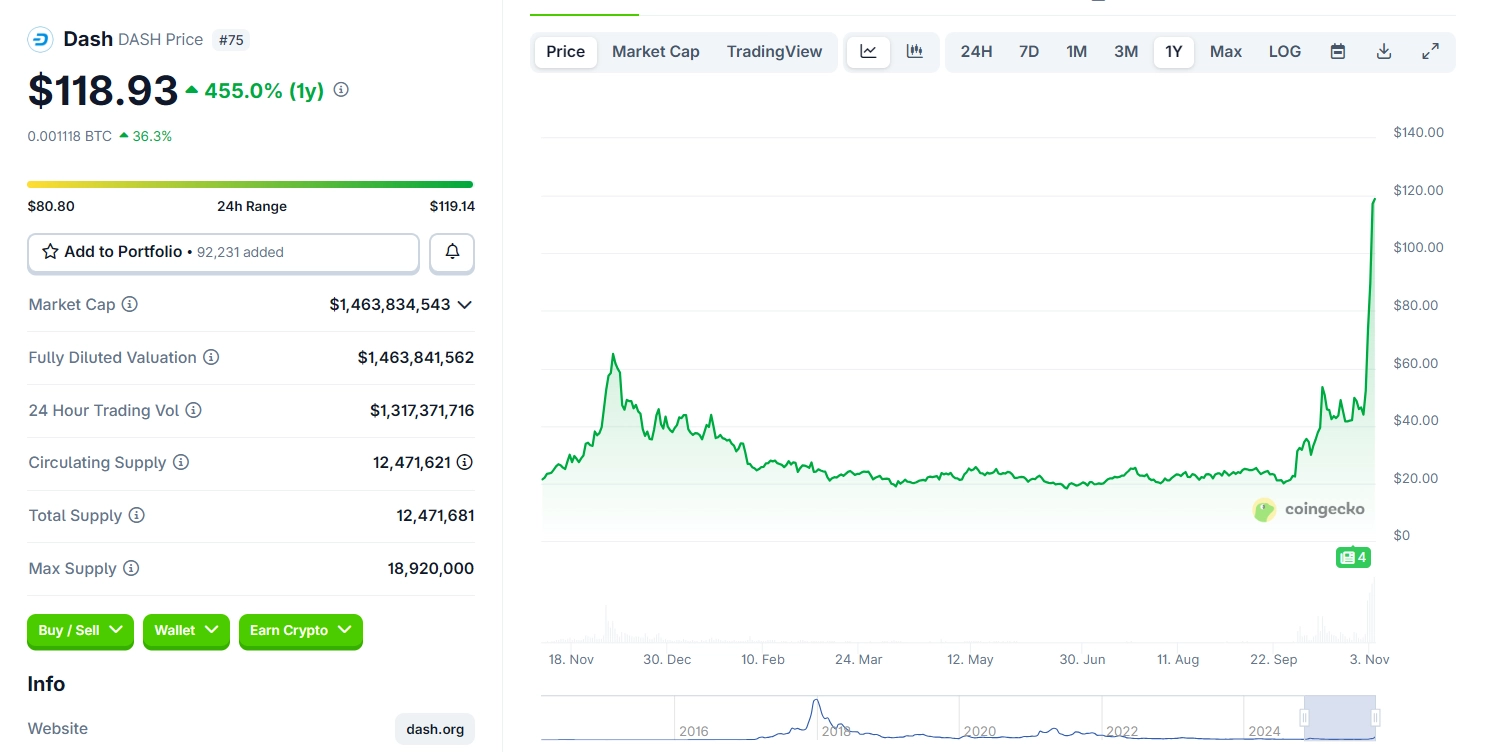The height and width of the screenshot is (752, 1497).
Task: Switch to the line chart view icon
Action: coord(868,52)
